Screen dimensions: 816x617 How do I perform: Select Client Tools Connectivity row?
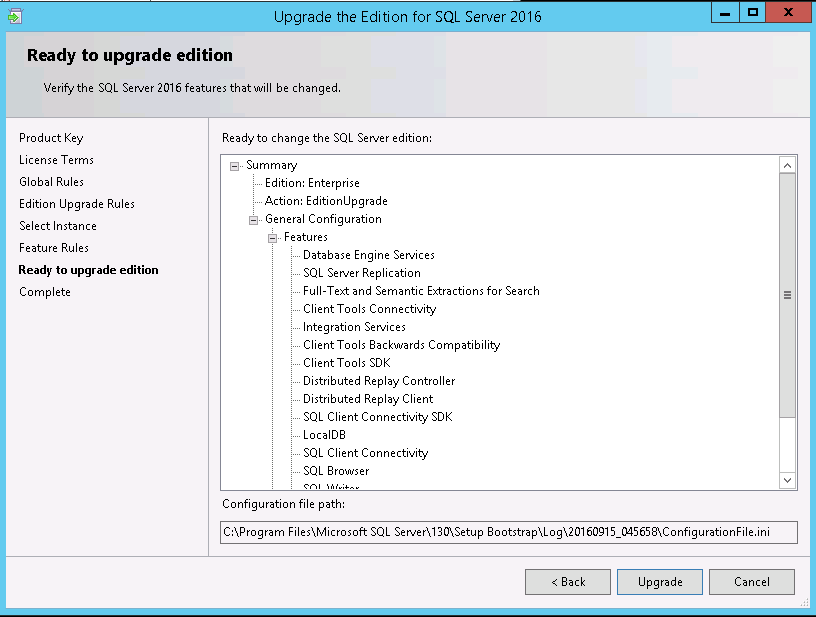click(369, 309)
